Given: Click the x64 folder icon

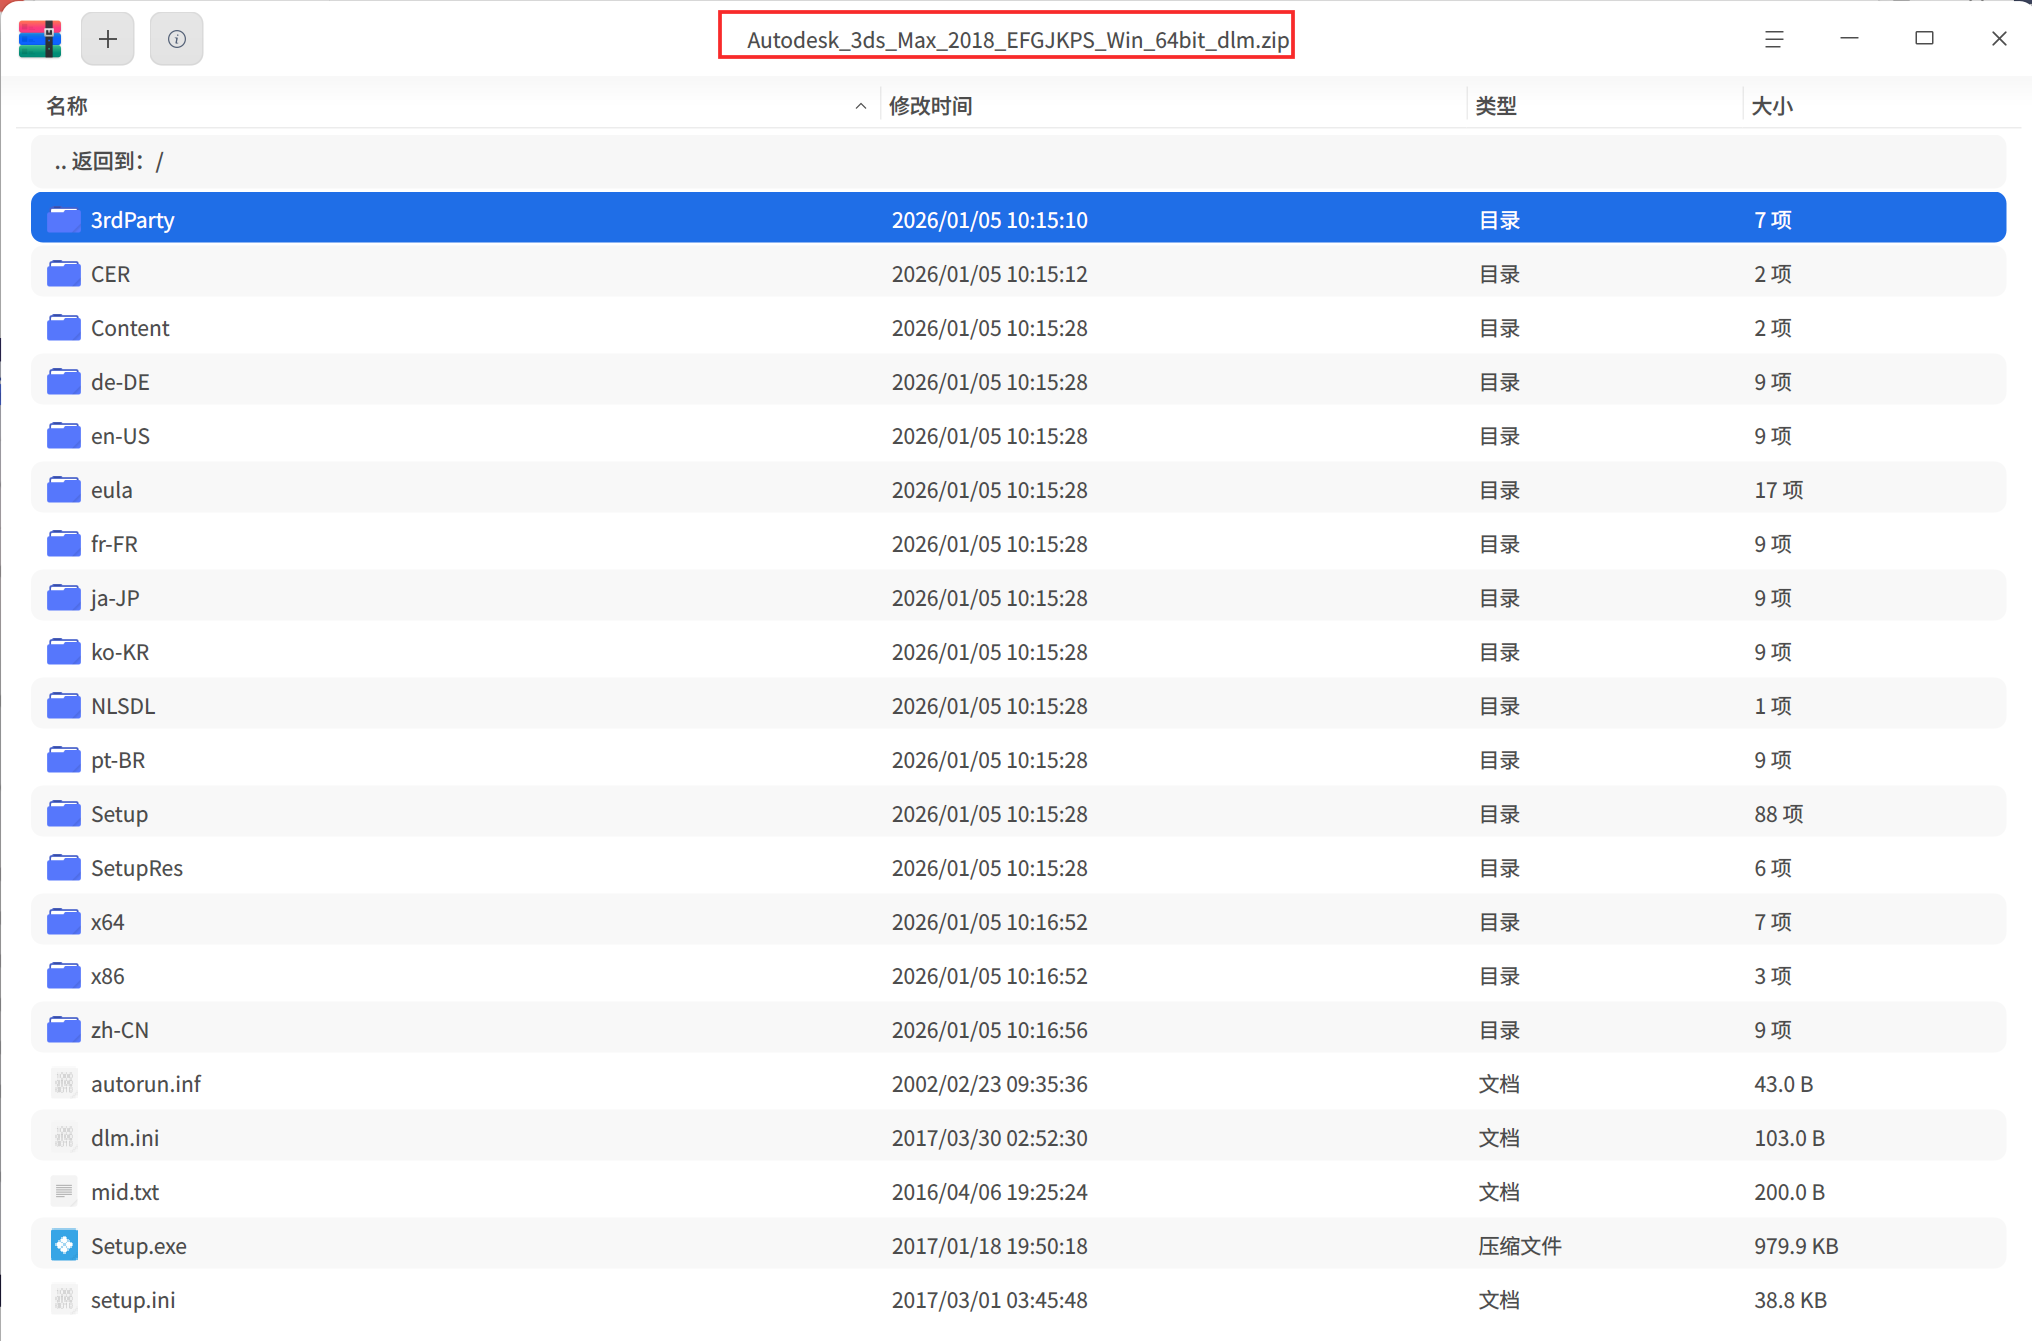Looking at the screenshot, I should pyautogui.click(x=64, y=921).
